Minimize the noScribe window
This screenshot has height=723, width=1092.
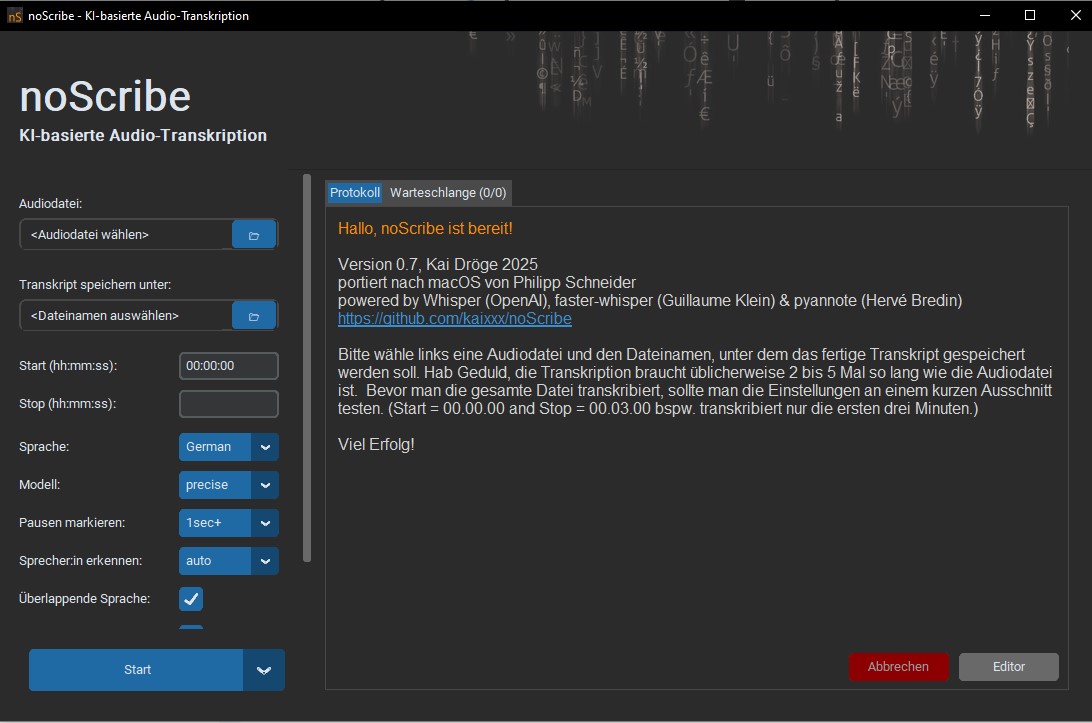(x=983, y=15)
